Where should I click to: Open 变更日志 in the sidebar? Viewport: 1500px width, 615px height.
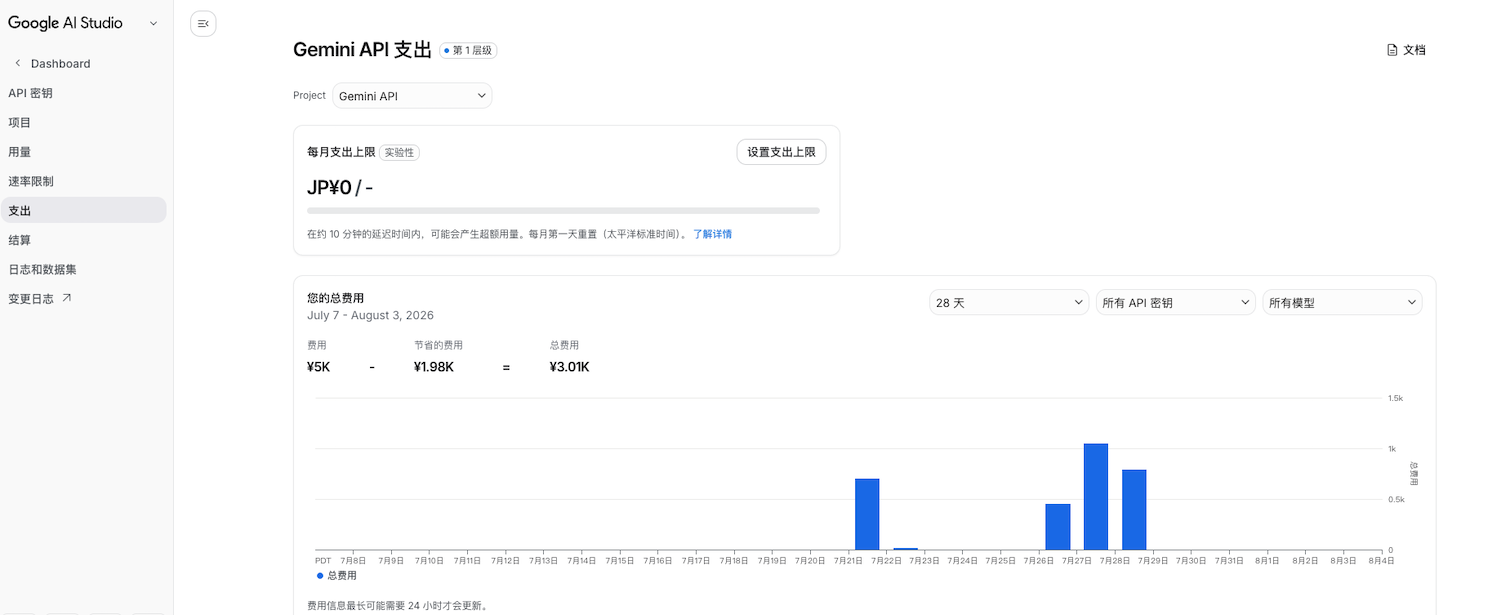[83, 298]
